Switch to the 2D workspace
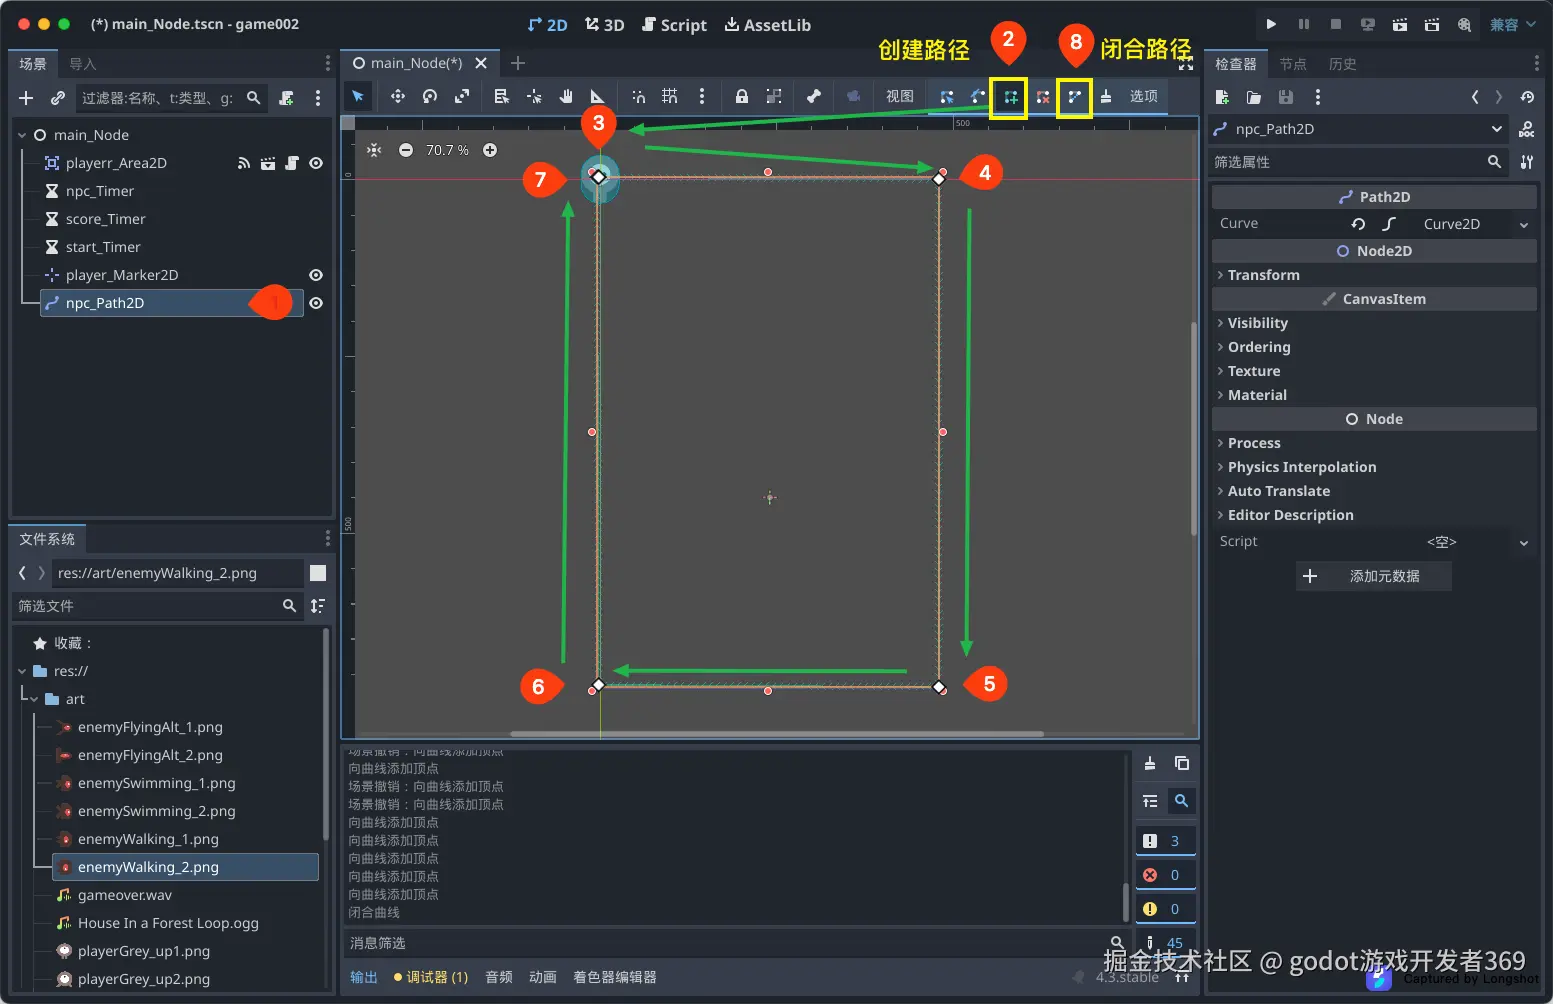The image size is (1553, 1004). click(547, 25)
